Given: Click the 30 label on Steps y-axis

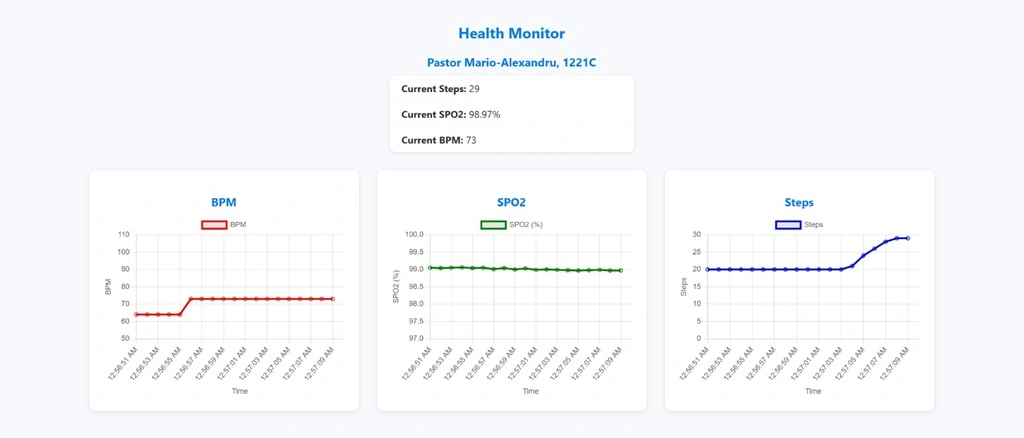Looking at the screenshot, I should 697,234.
